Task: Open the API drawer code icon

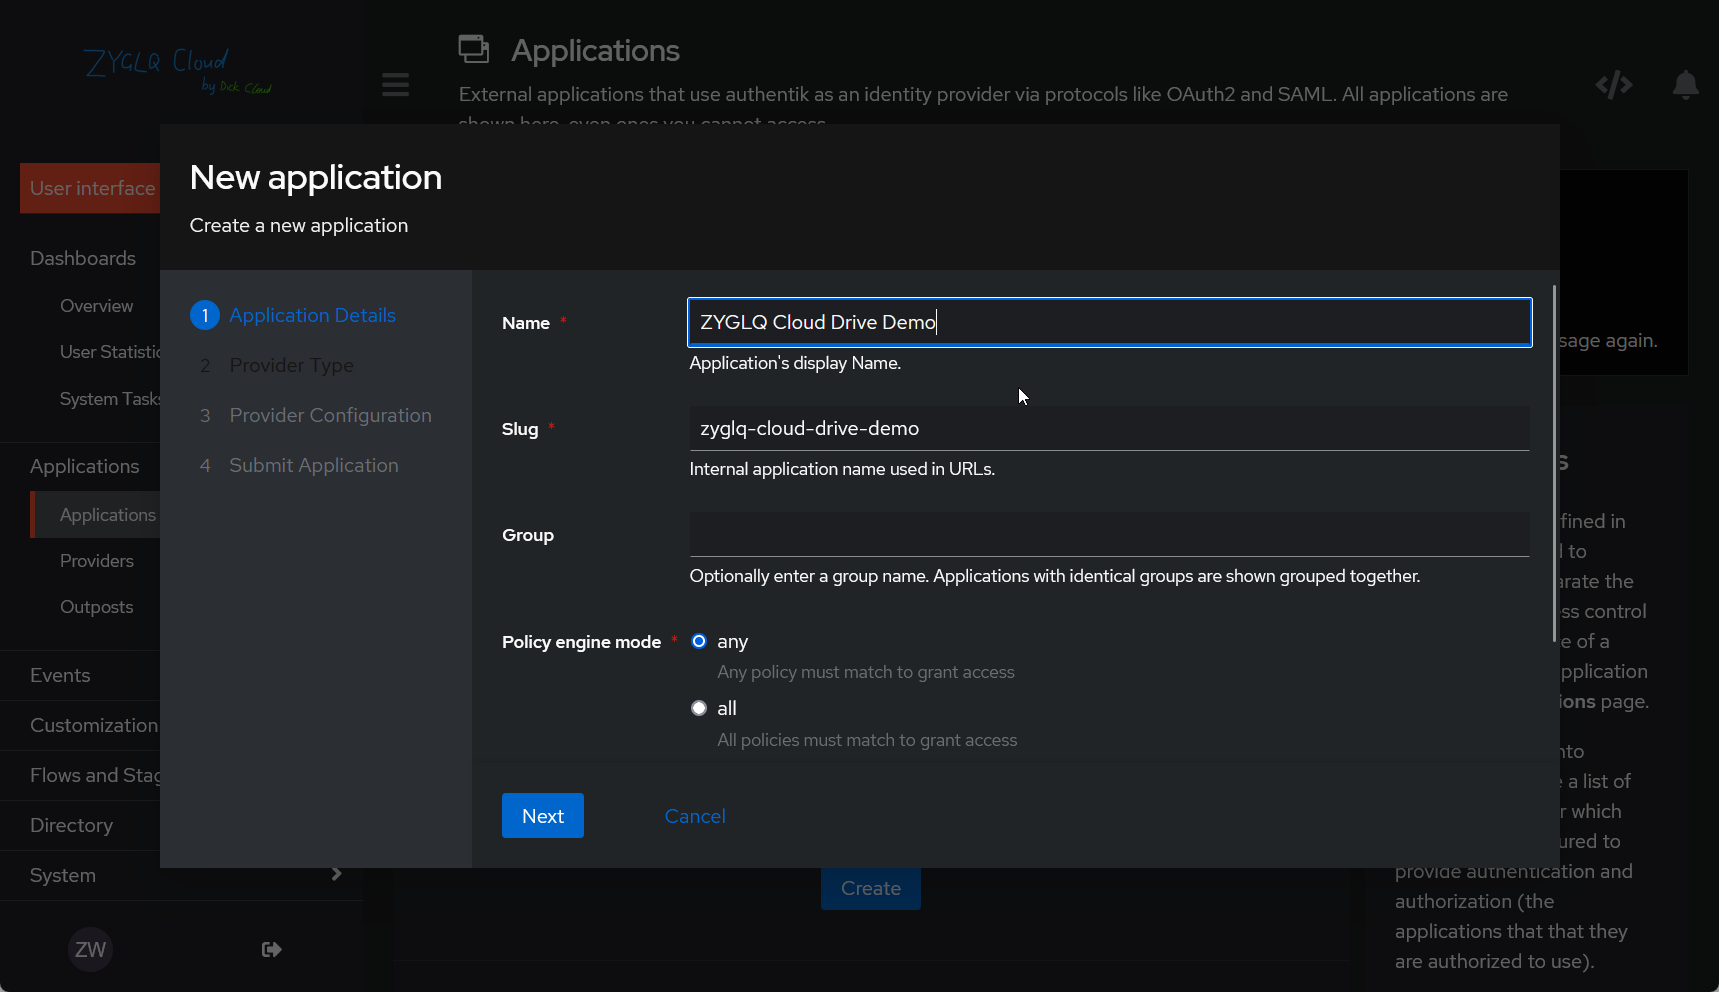Action: (1614, 85)
